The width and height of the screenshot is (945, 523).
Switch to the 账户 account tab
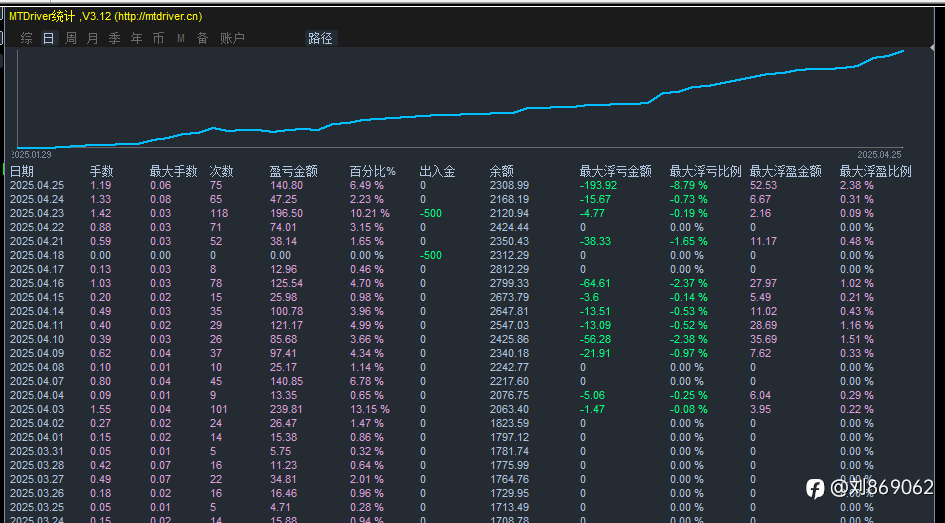tap(231, 38)
